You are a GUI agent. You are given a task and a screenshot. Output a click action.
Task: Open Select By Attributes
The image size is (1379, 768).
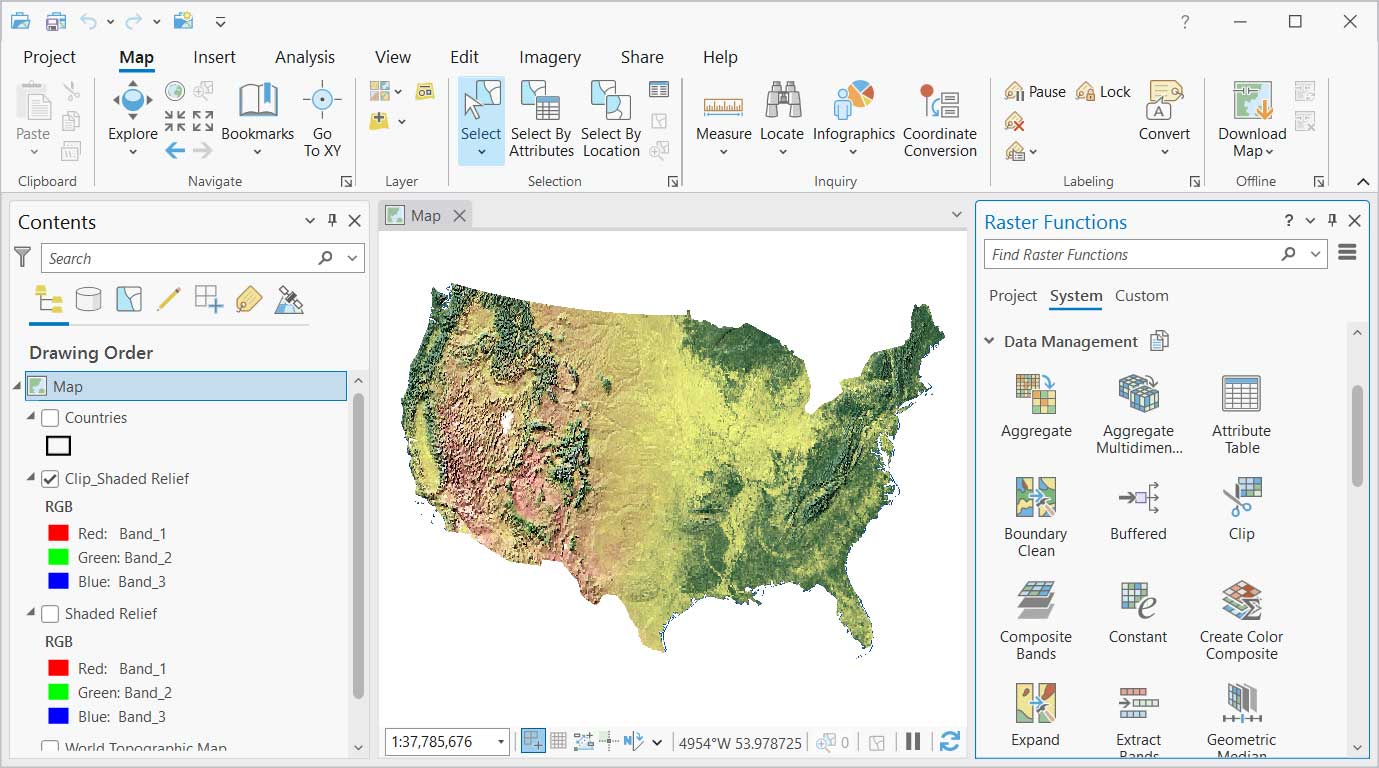[x=541, y=120]
